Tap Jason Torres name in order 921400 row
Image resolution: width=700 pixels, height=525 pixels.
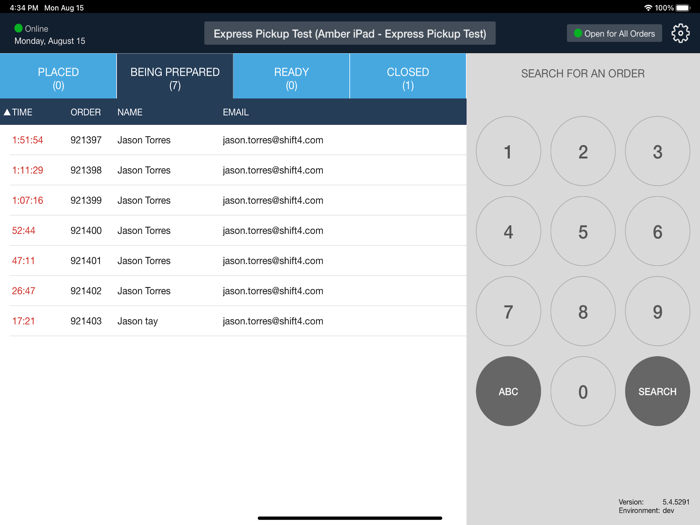click(144, 230)
